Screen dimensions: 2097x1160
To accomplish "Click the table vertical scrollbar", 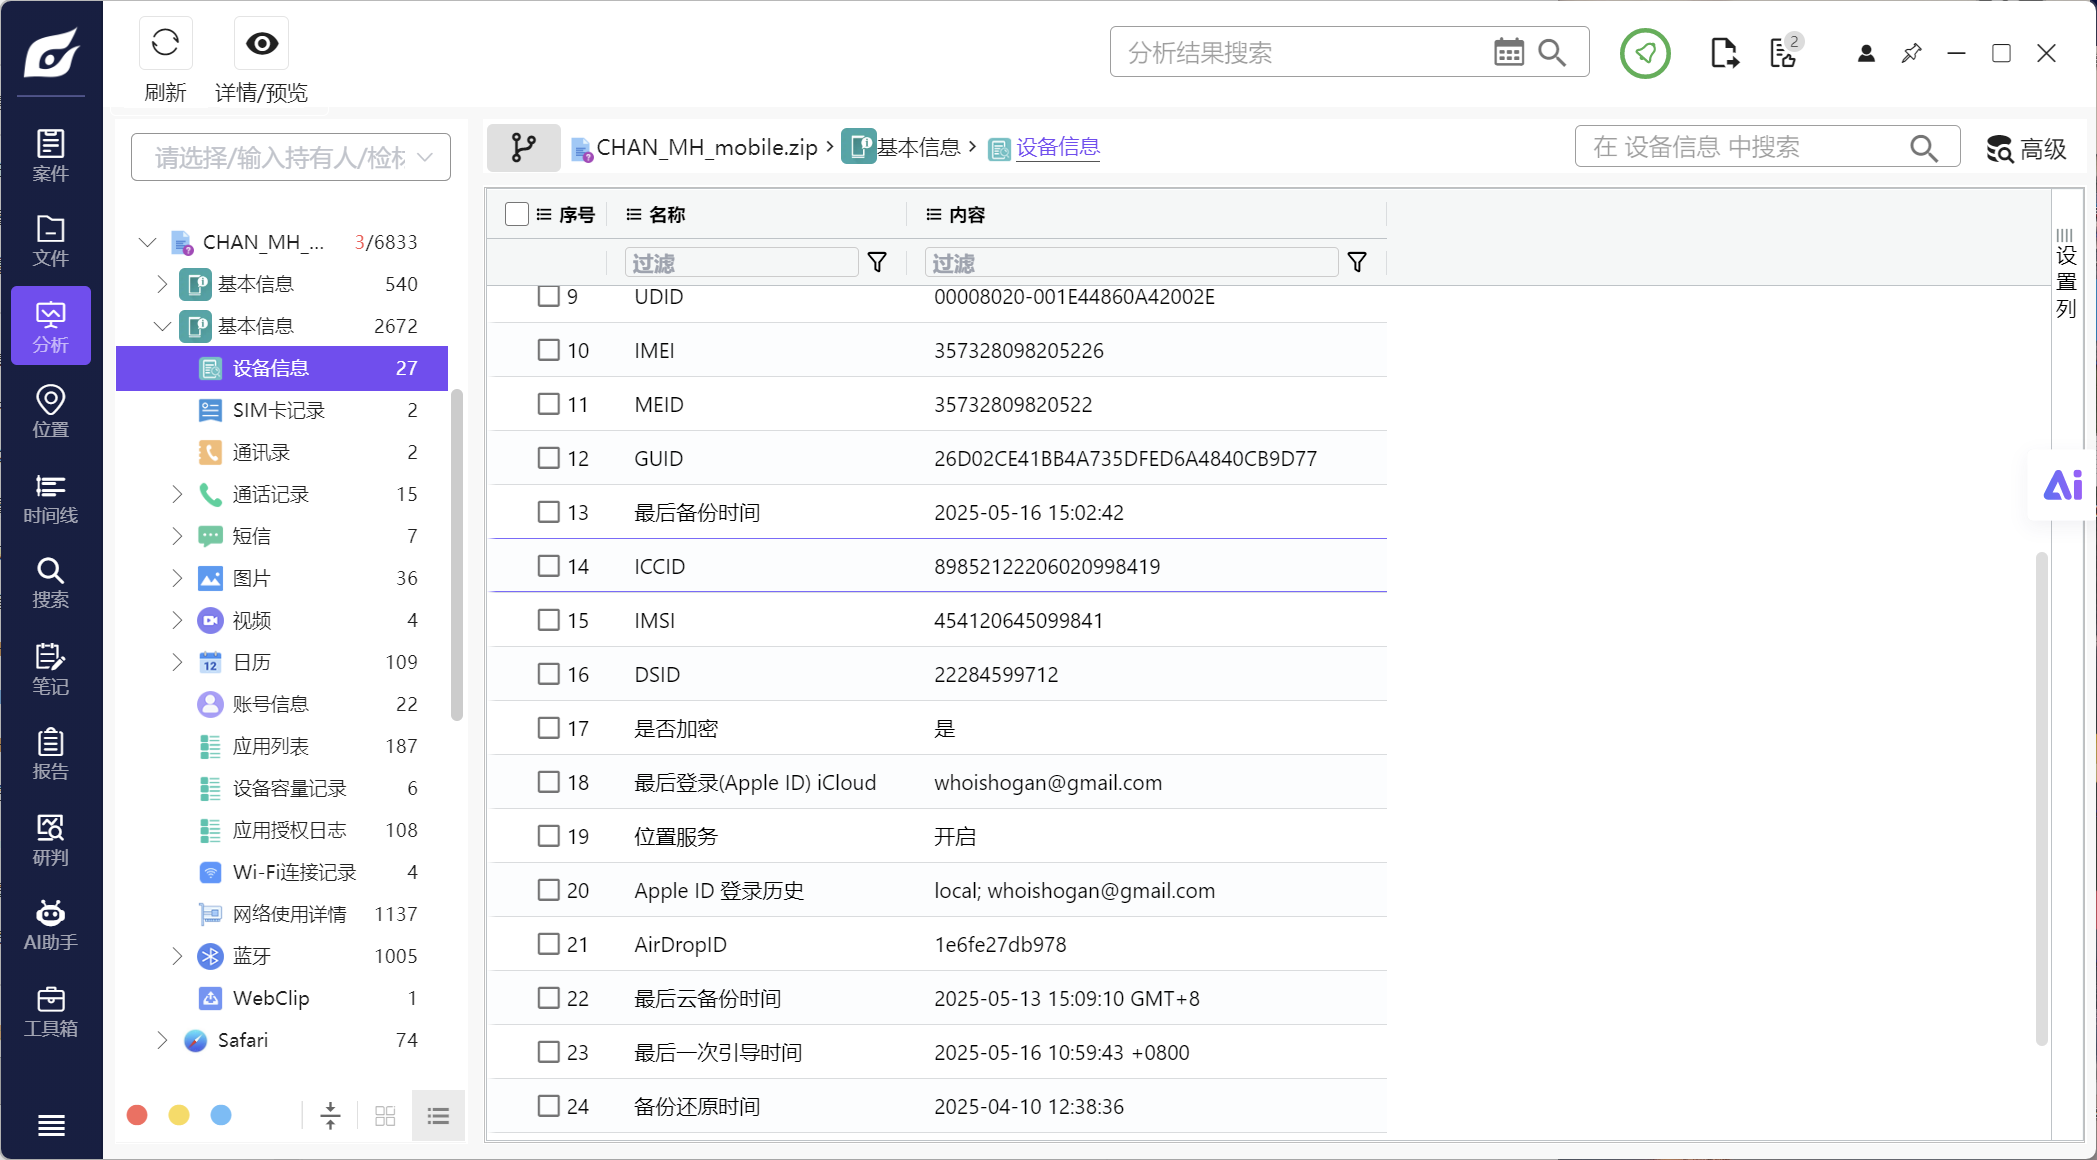I will click(2042, 798).
